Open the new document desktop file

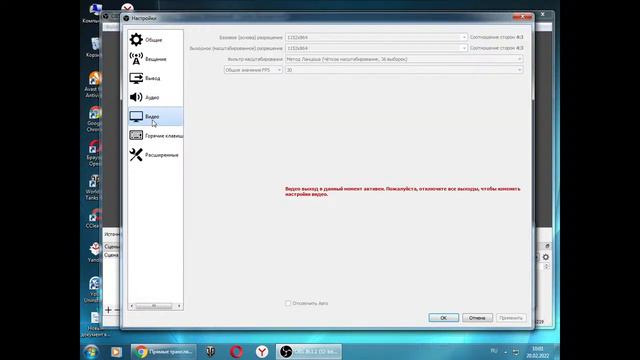95,324
